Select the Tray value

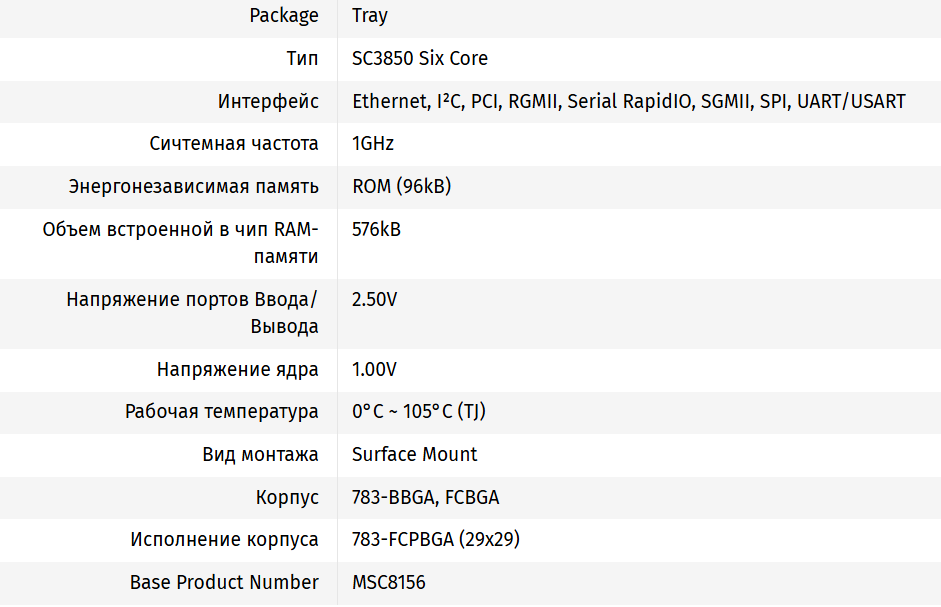click(x=370, y=16)
